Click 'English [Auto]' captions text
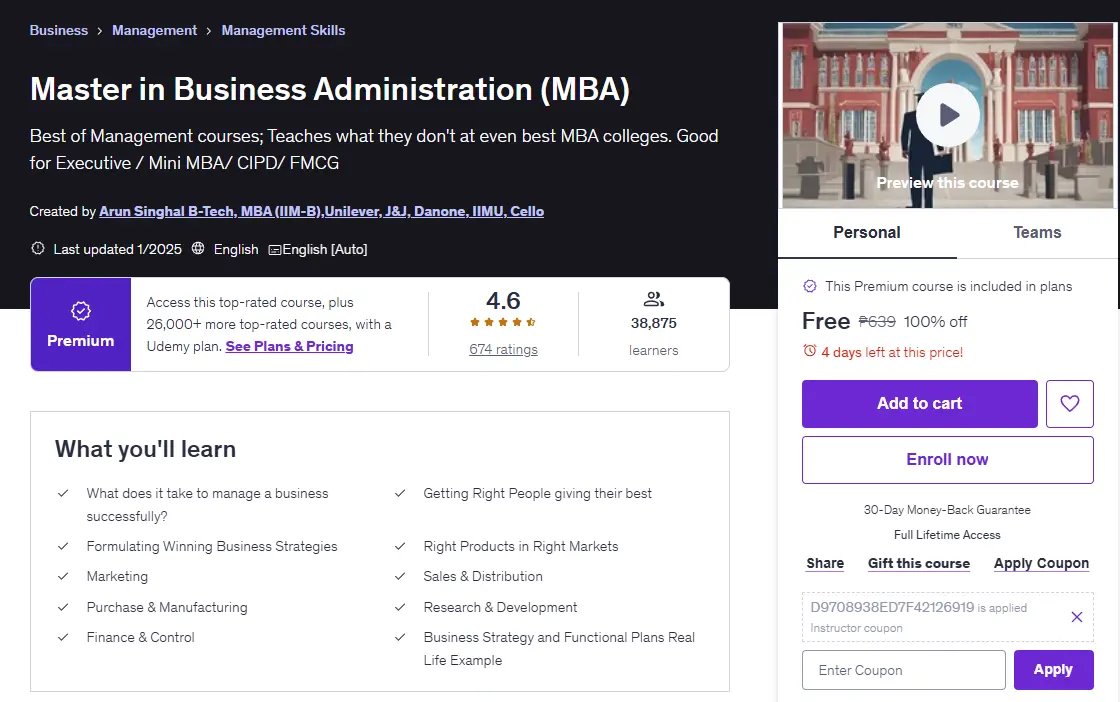Screen dimensions: 1120x702 [325, 249]
